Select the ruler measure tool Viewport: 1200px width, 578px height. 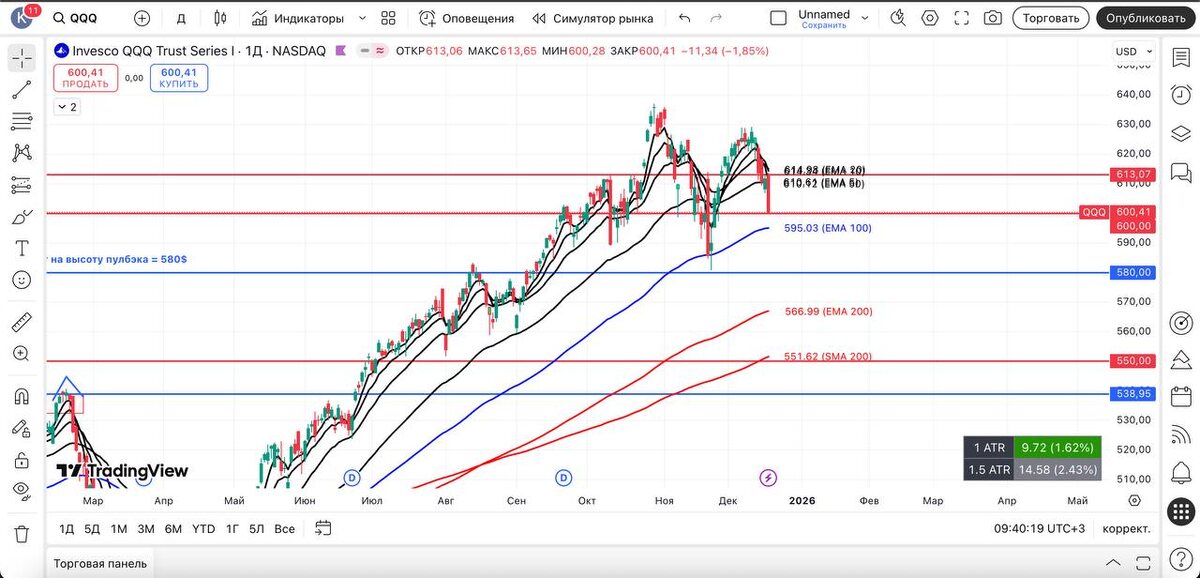click(x=21, y=322)
